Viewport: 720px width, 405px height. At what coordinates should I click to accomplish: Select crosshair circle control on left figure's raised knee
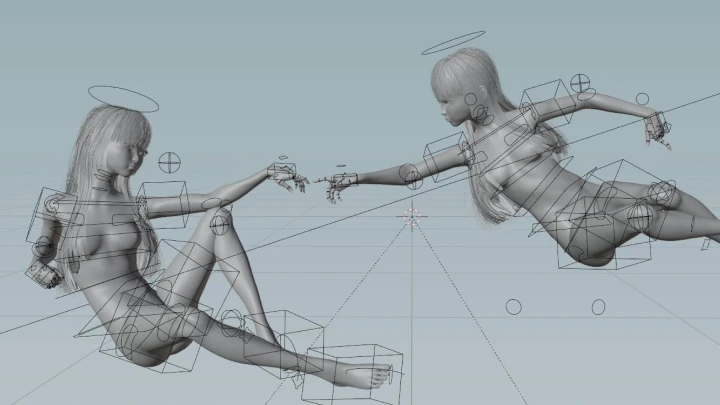(x=220, y=225)
